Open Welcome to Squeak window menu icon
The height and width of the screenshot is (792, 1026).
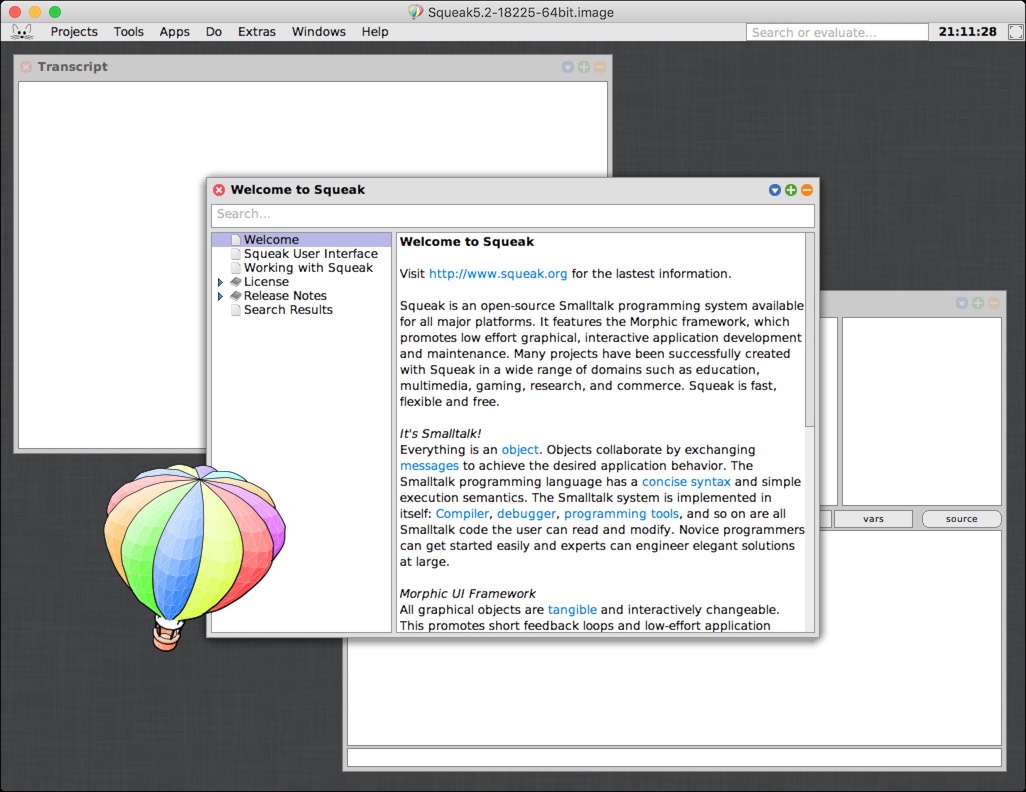[x=774, y=190]
